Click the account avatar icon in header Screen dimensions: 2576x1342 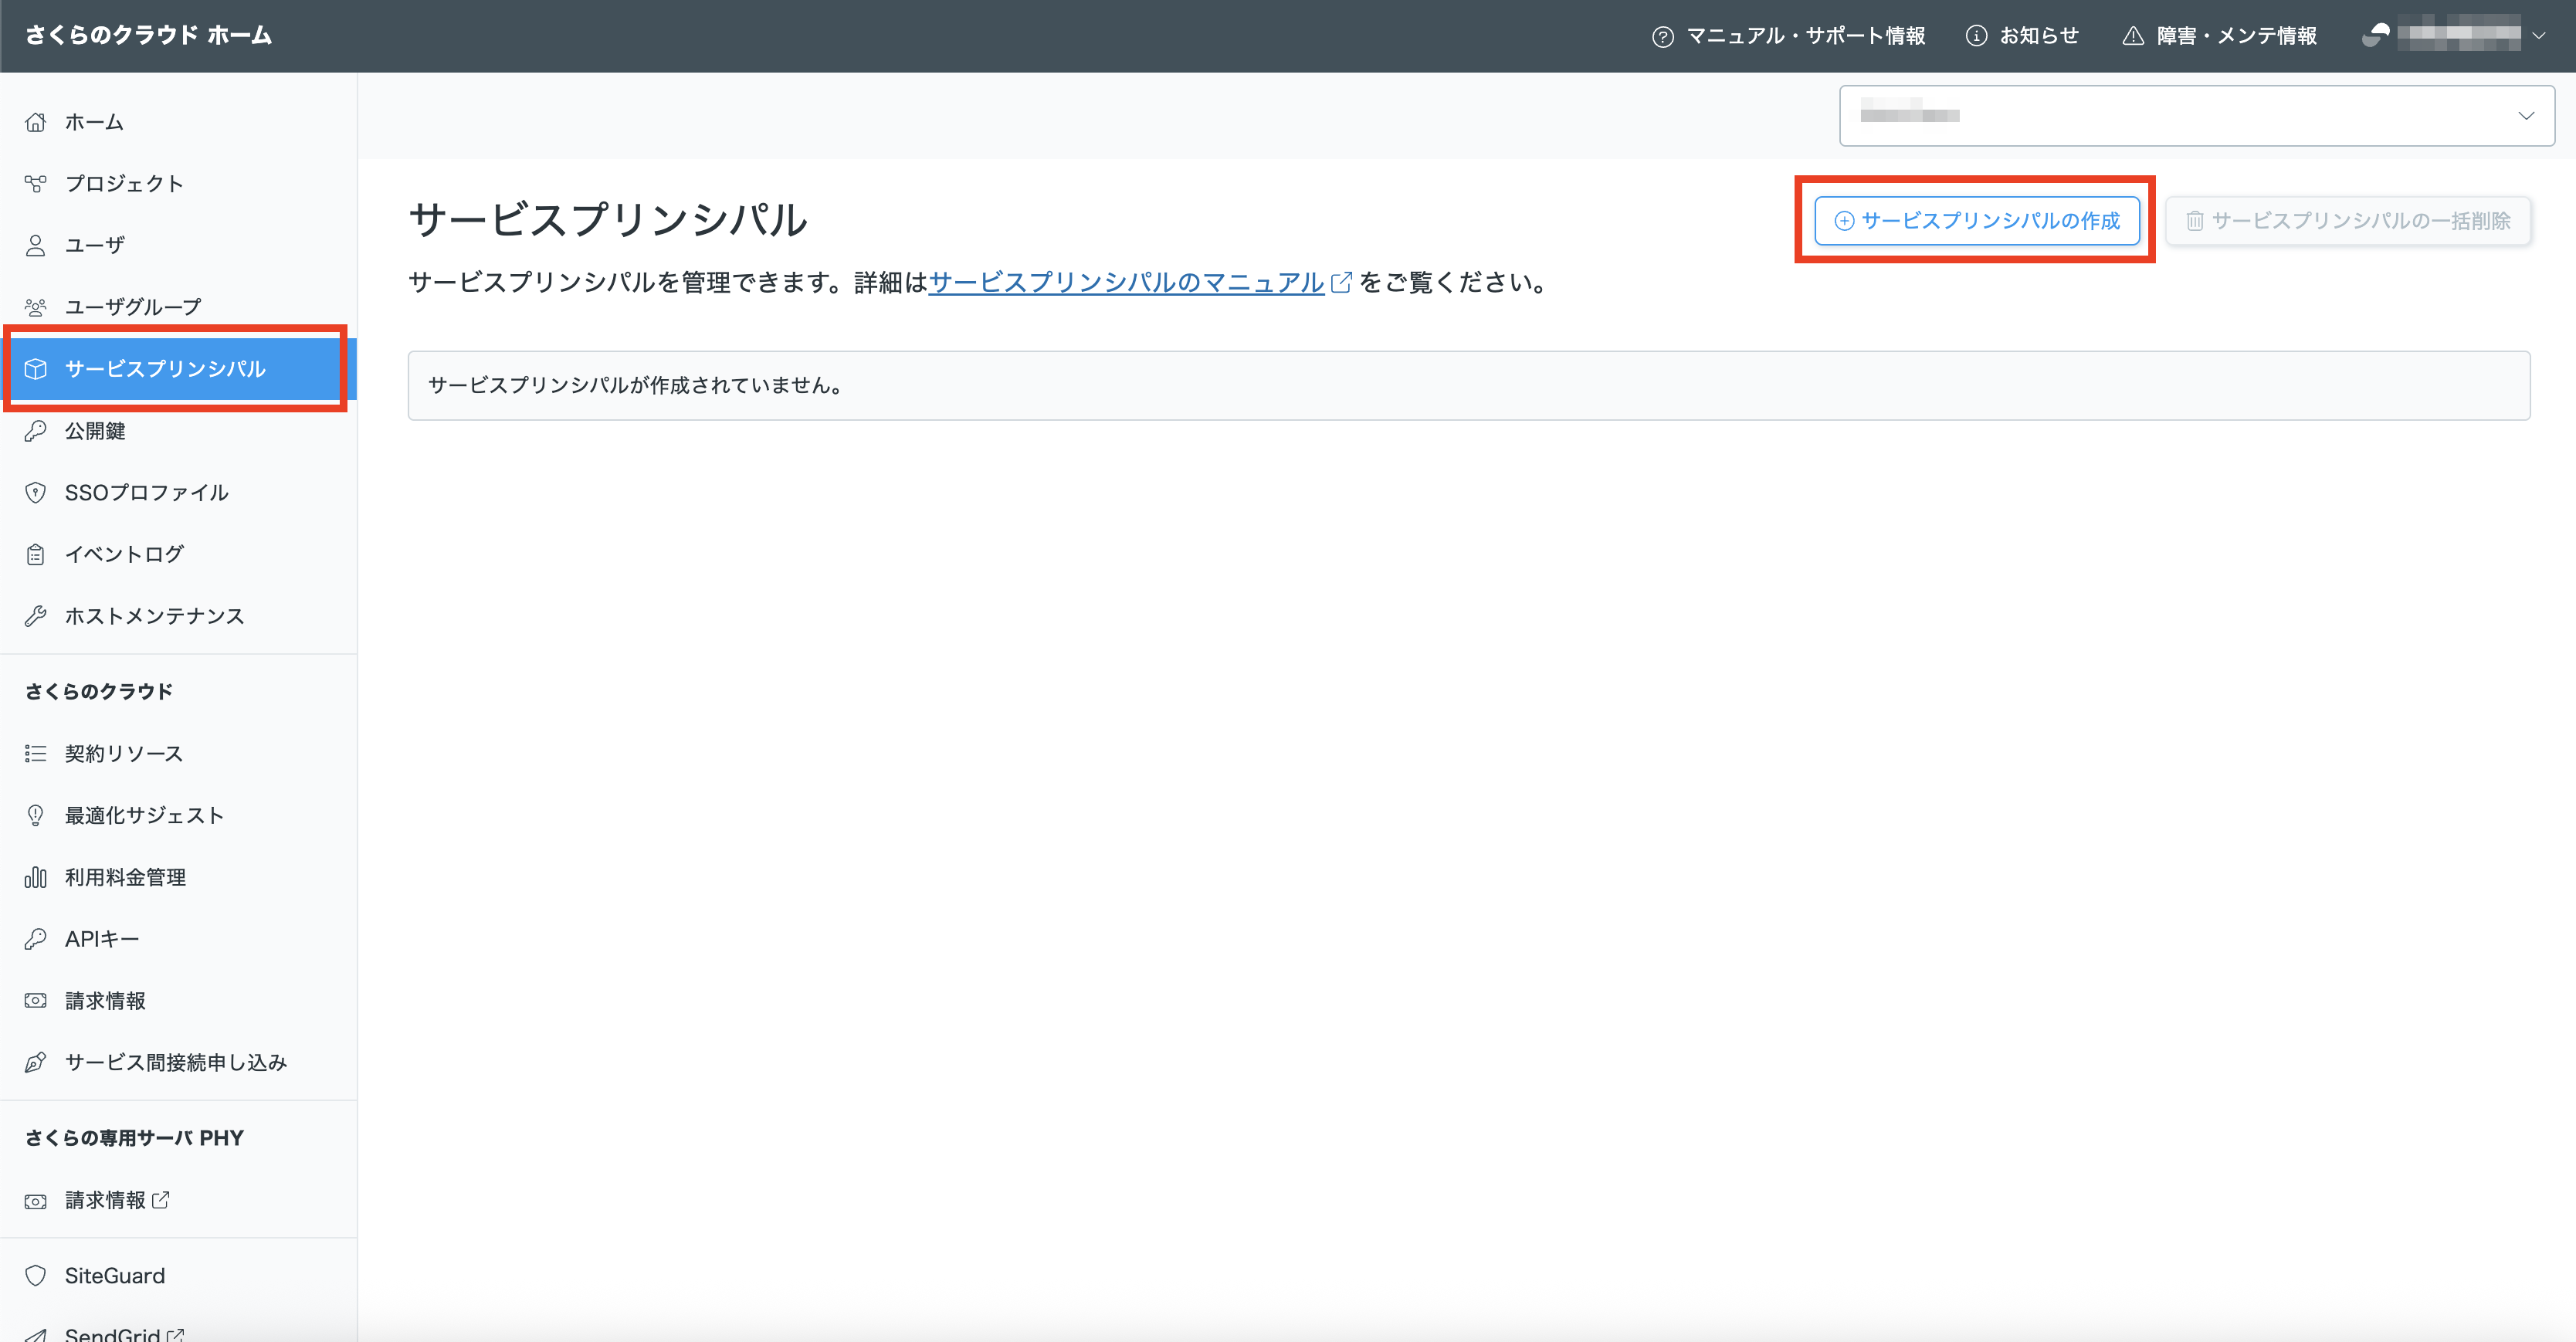(x=2376, y=35)
